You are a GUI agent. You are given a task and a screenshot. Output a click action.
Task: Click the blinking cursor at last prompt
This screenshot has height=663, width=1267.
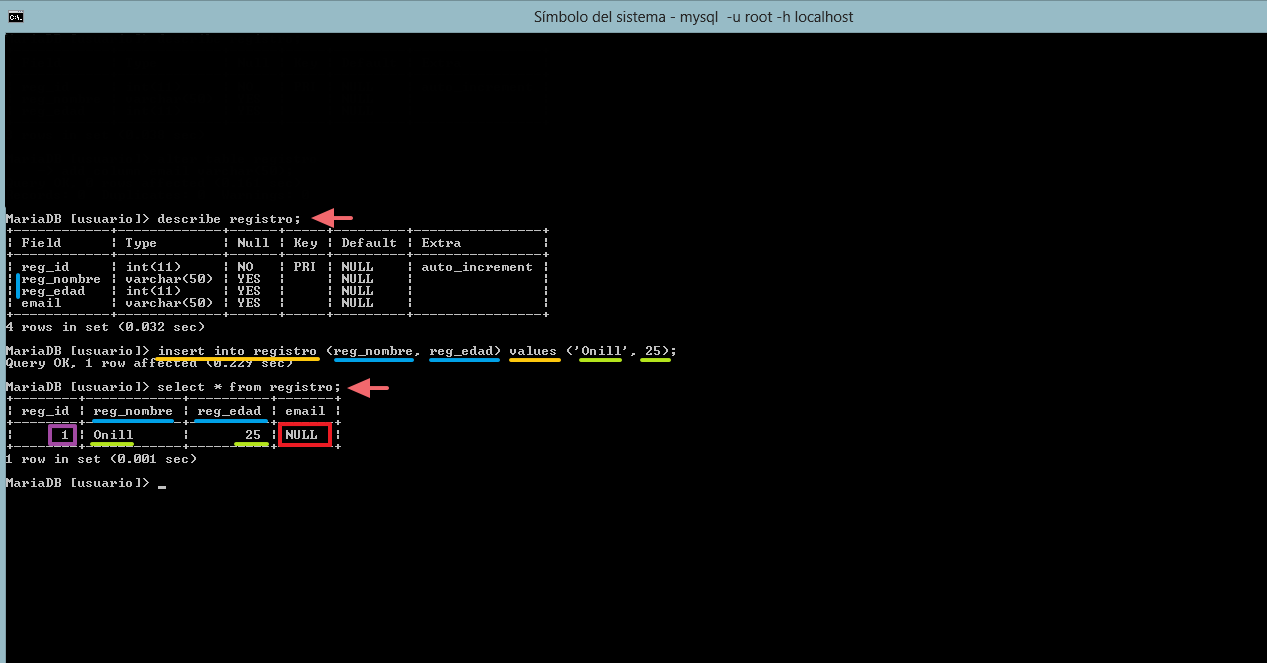162,487
